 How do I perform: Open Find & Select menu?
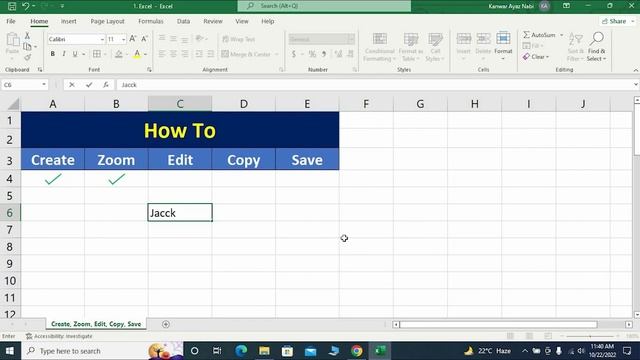point(596,47)
